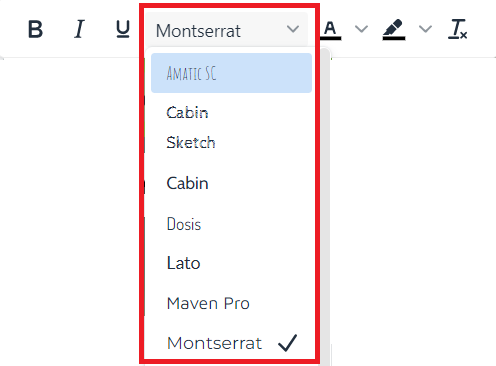Image resolution: width=496 pixels, height=366 pixels.
Task: Toggle Italic formatting
Action: 79,29
